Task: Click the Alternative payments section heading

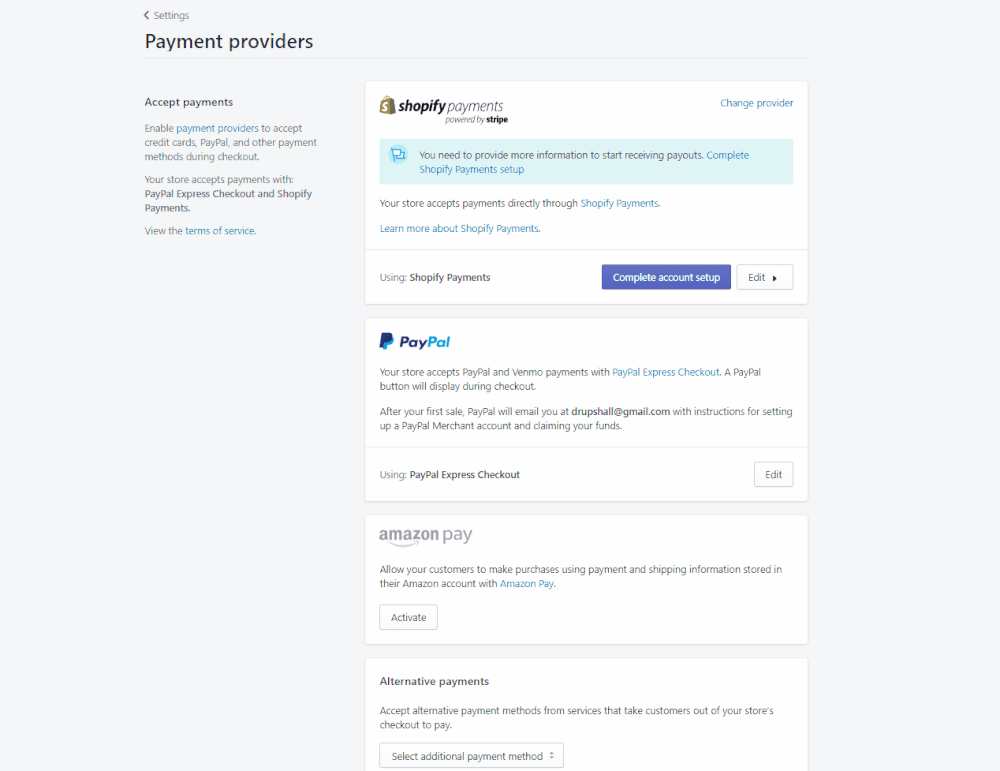Action: [434, 681]
